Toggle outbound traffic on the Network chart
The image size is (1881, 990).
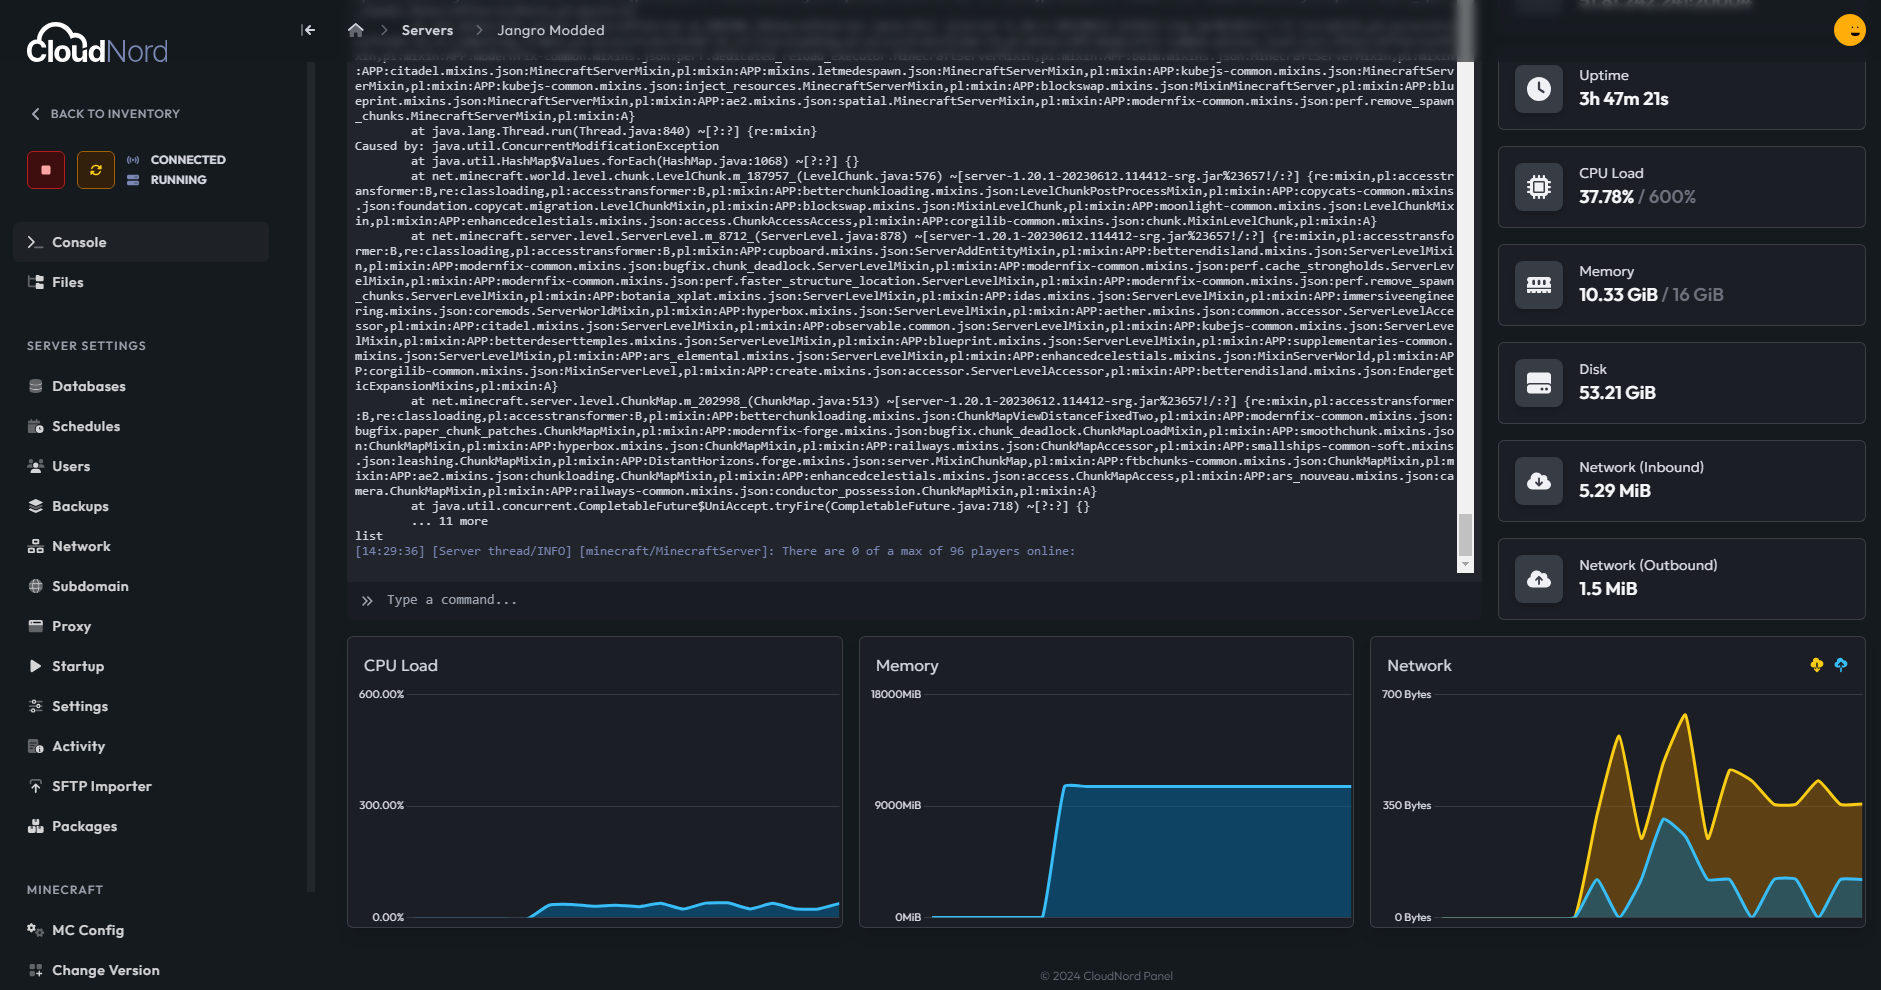tap(1841, 664)
